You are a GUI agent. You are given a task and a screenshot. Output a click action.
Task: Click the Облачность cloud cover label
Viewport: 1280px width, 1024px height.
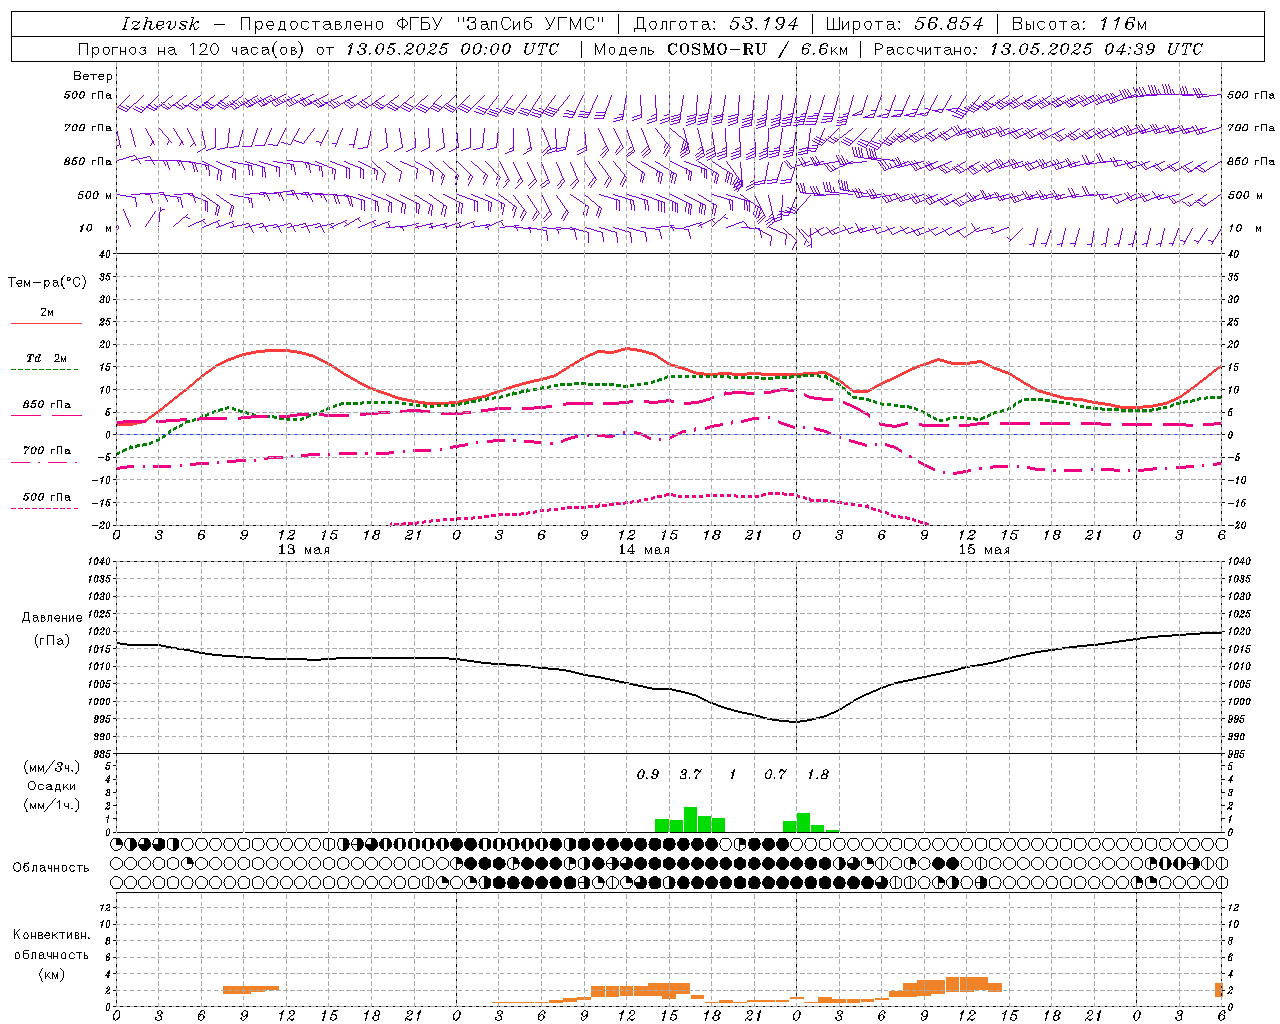[x=51, y=868]
